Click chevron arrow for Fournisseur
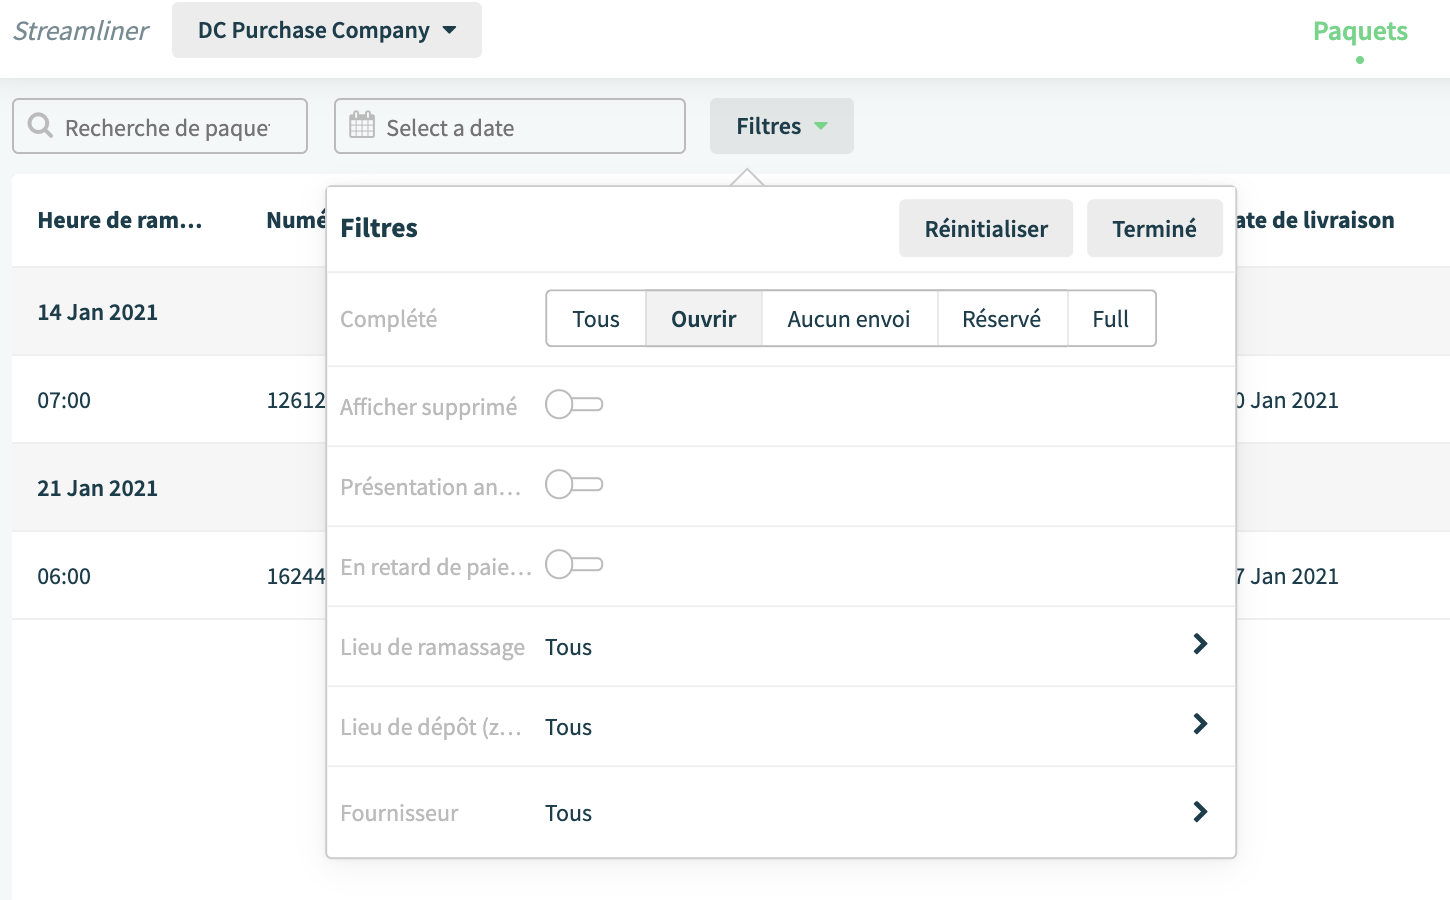This screenshot has height=900, width=1450. 1200,812
